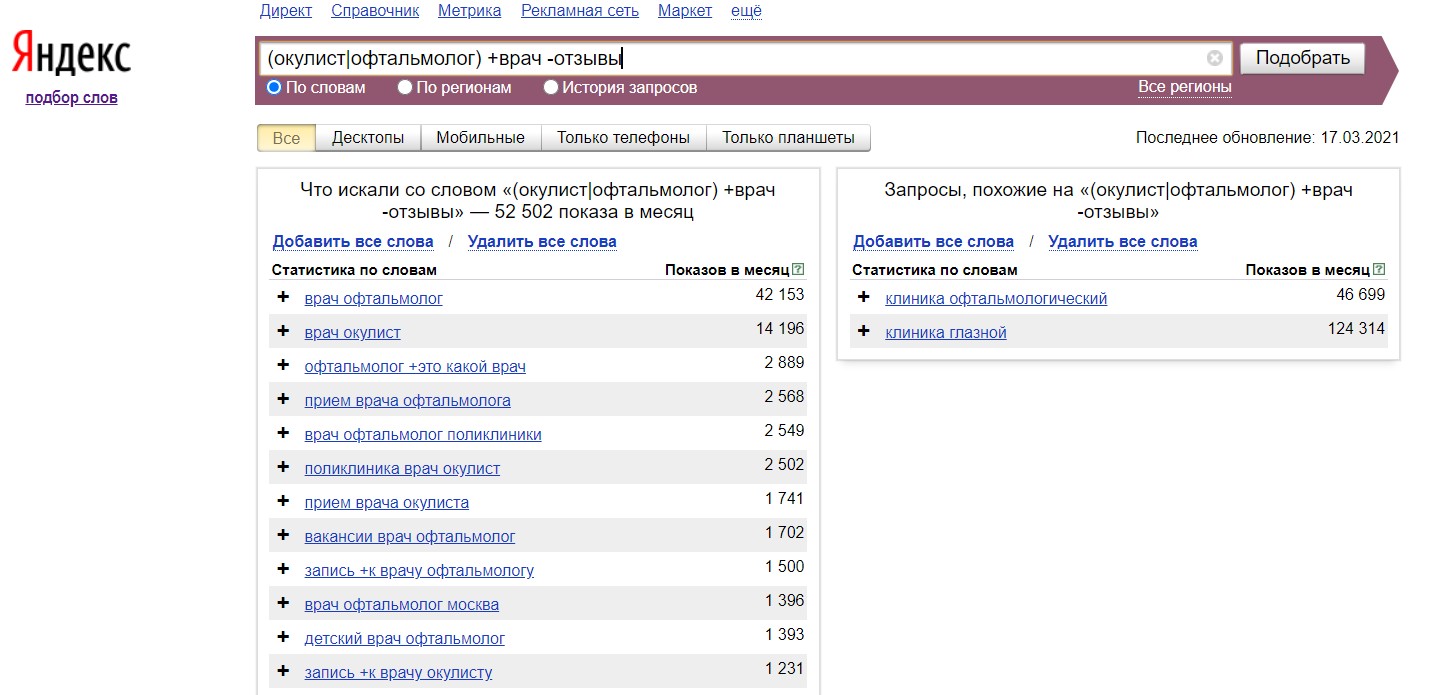Clear the search query with the X icon
The height and width of the screenshot is (695, 1433).
point(1215,58)
